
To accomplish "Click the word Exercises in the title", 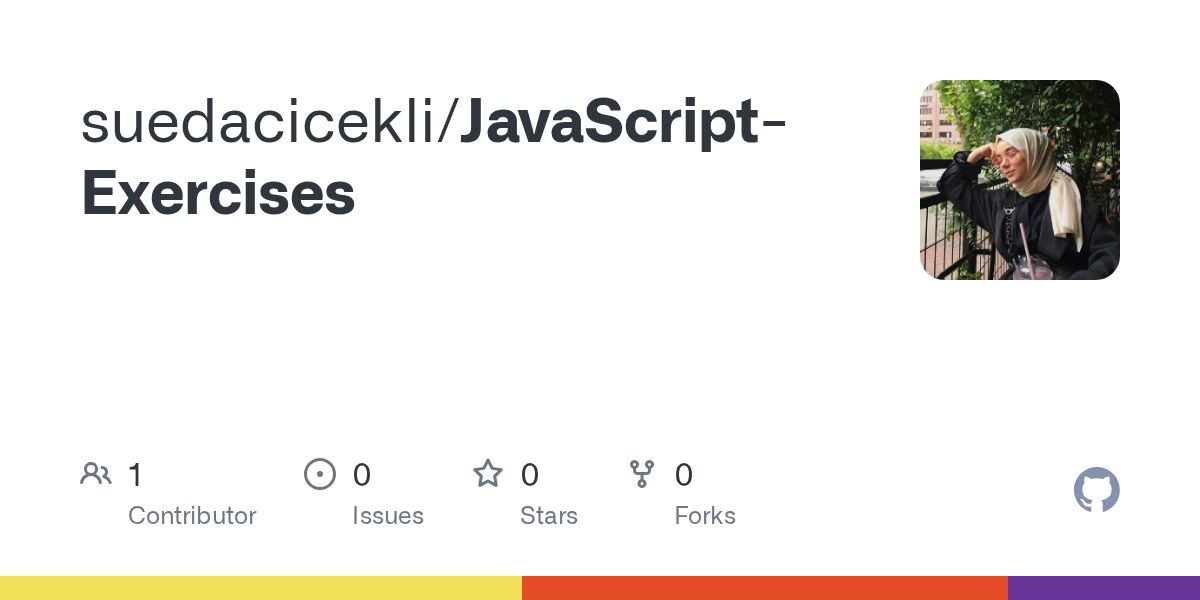I will [x=219, y=194].
